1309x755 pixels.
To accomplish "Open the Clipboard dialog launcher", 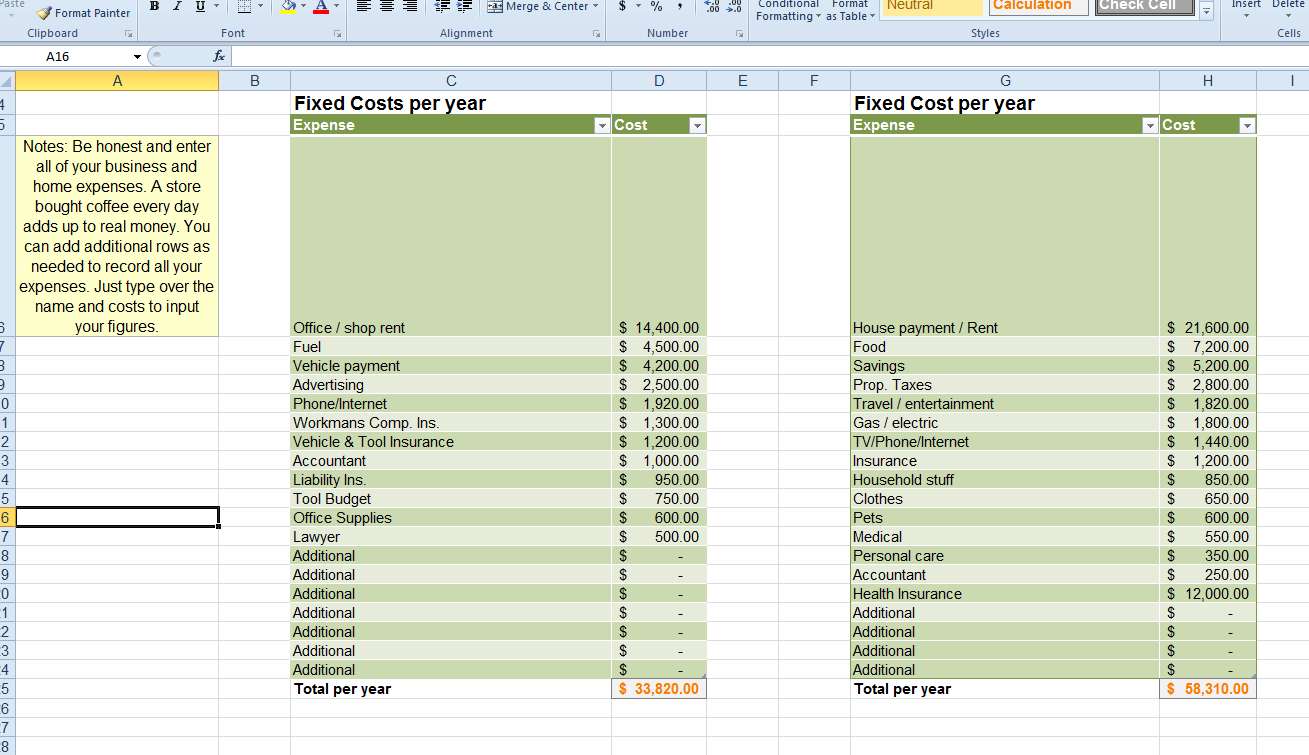I will [128, 34].
